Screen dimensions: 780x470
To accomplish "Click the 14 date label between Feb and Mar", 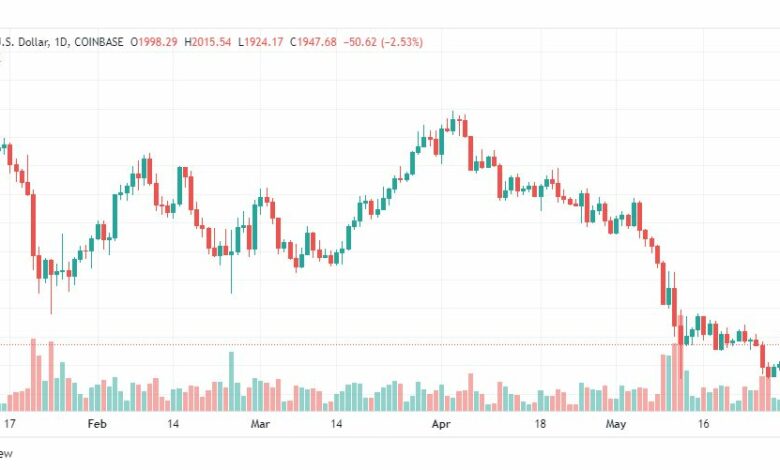I will (173, 424).
